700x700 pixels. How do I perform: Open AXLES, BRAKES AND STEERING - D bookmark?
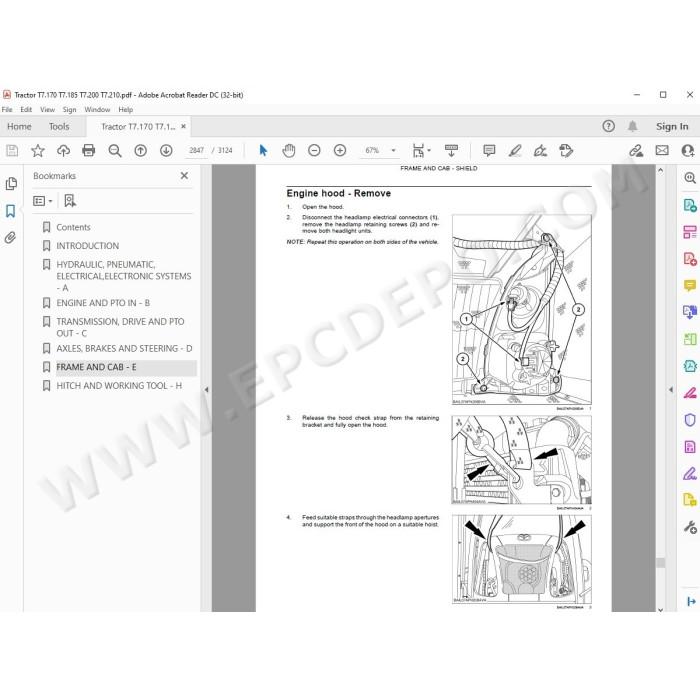124,348
